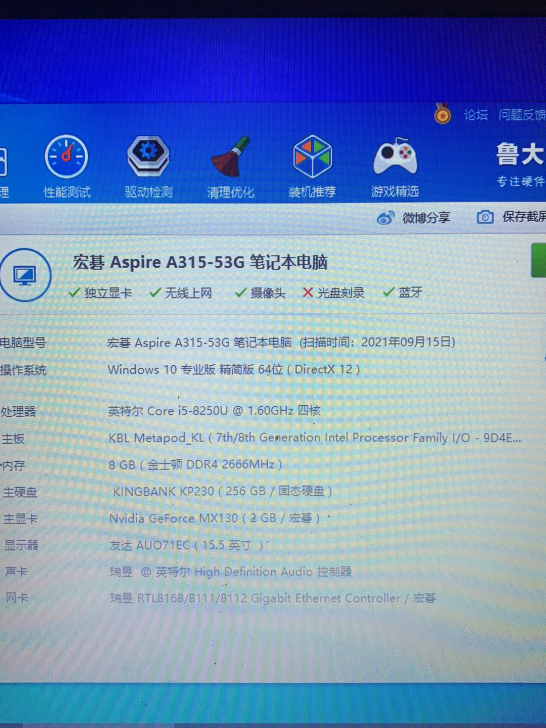Click the Windows 10 专业版 value
This screenshot has height=728, width=546.
coord(234,370)
